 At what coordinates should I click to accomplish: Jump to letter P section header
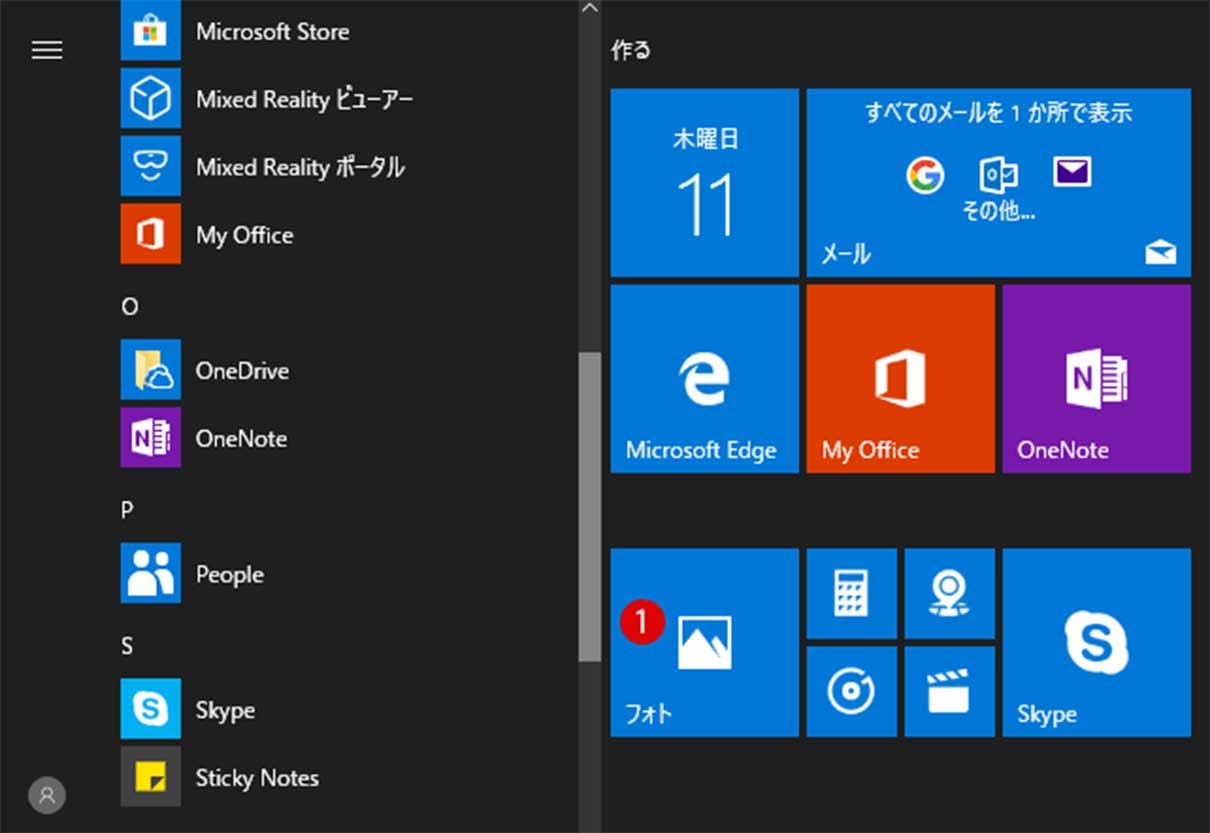pos(127,510)
